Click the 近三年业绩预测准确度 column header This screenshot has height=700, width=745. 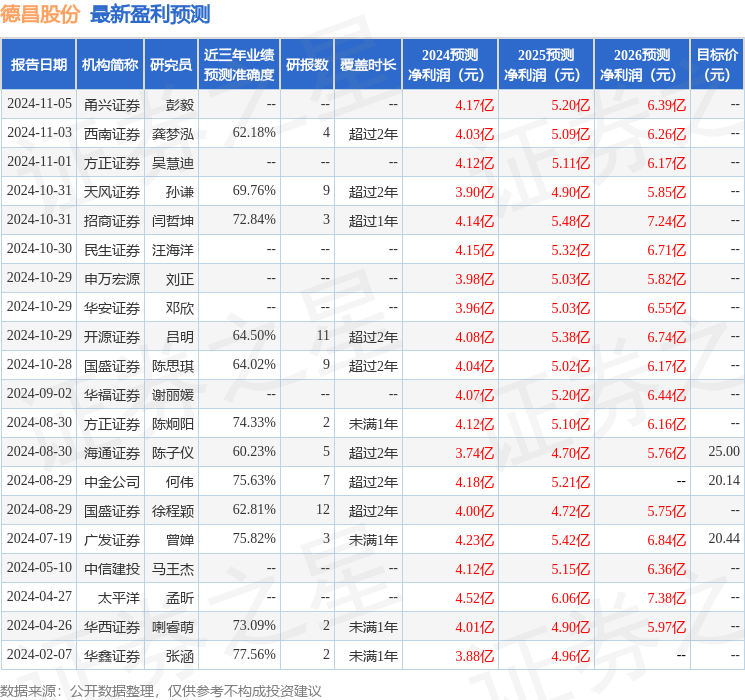click(238, 65)
